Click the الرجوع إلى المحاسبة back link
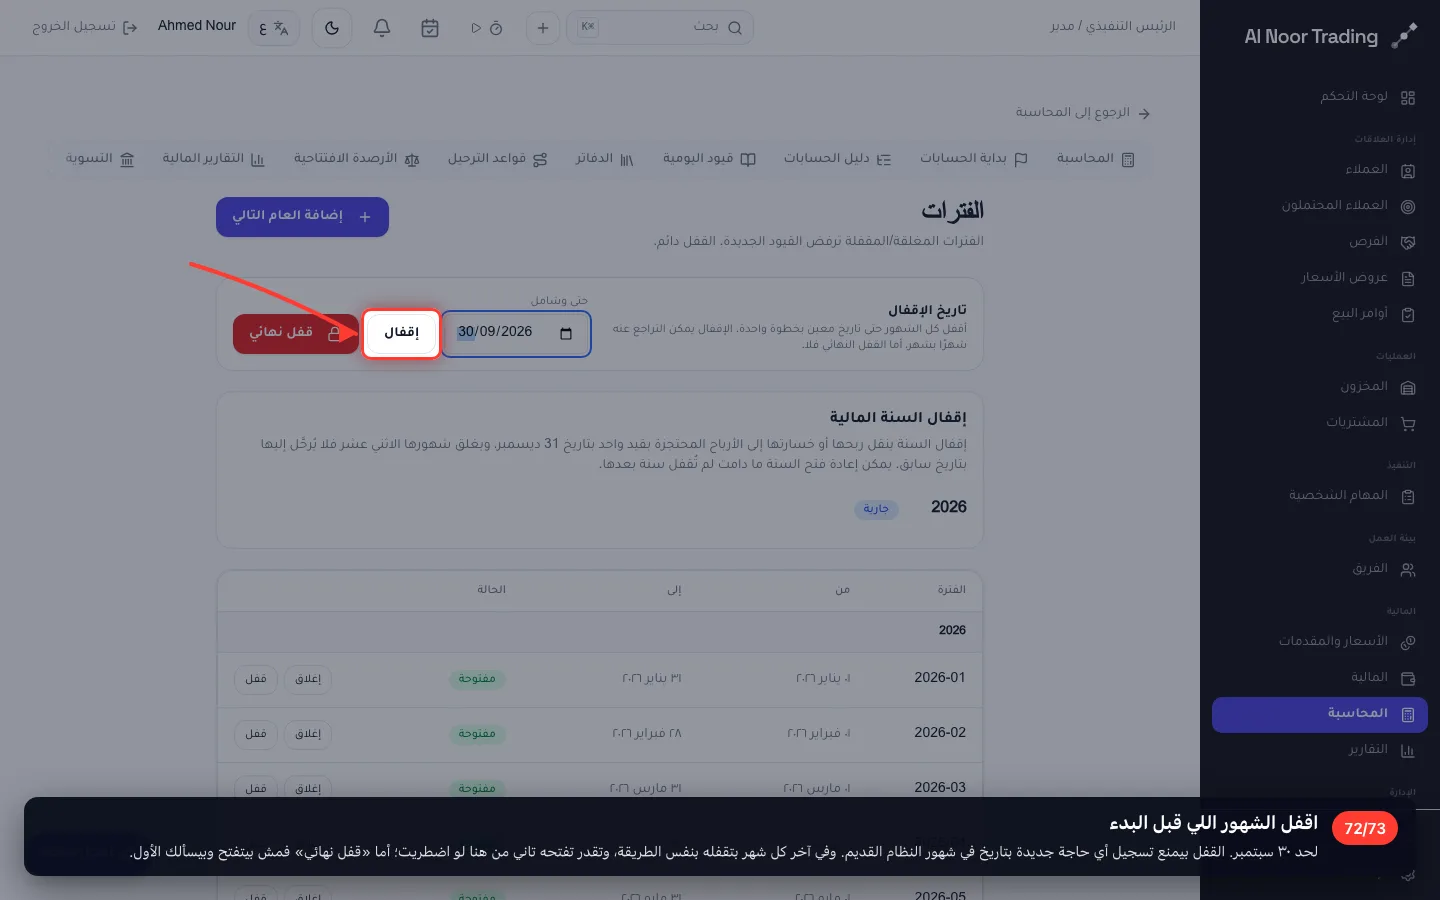The height and width of the screenshot is (900, 1440). [1083, 113]
